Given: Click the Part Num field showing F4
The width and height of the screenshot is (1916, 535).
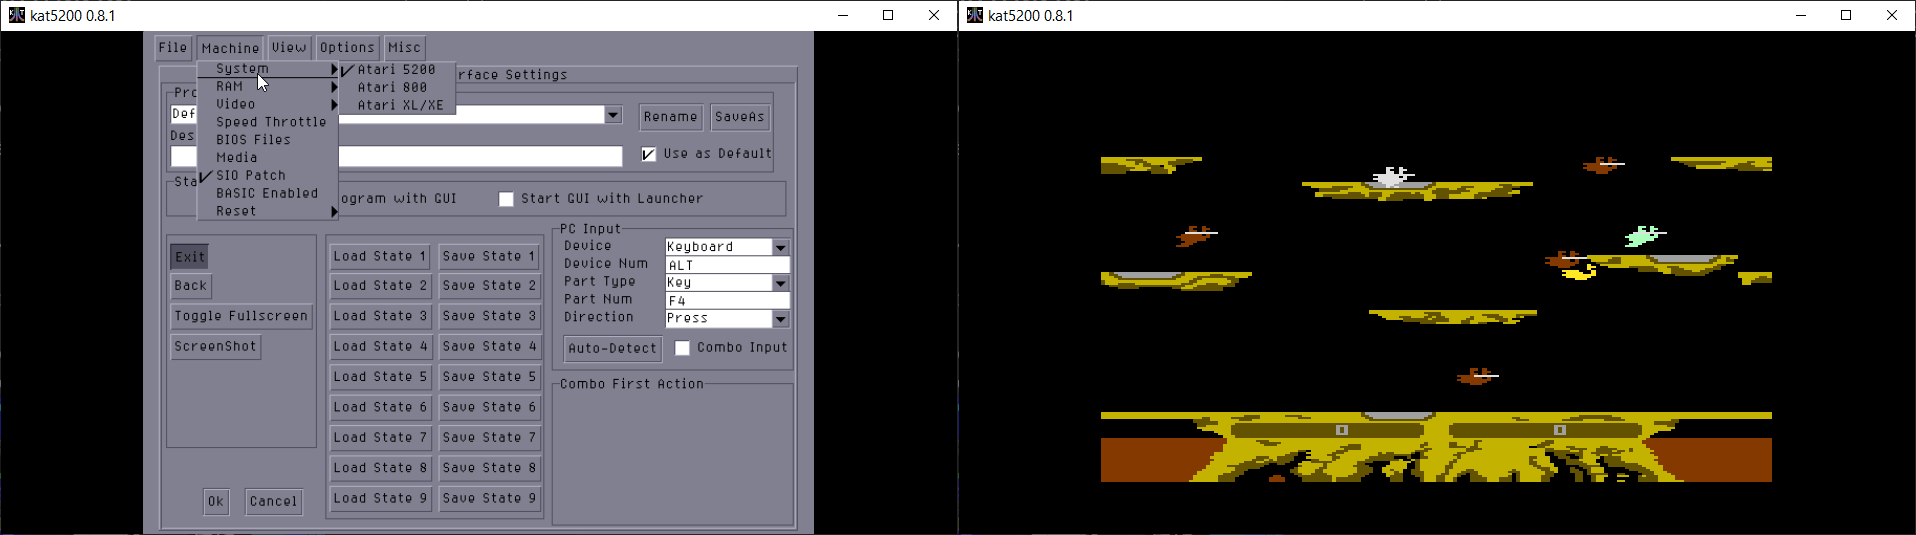Looking at the screenshot, I should (727, 301).
